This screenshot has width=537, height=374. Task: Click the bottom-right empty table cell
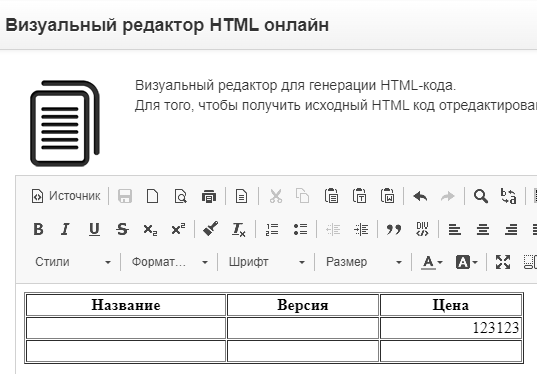tap(451, 351)
